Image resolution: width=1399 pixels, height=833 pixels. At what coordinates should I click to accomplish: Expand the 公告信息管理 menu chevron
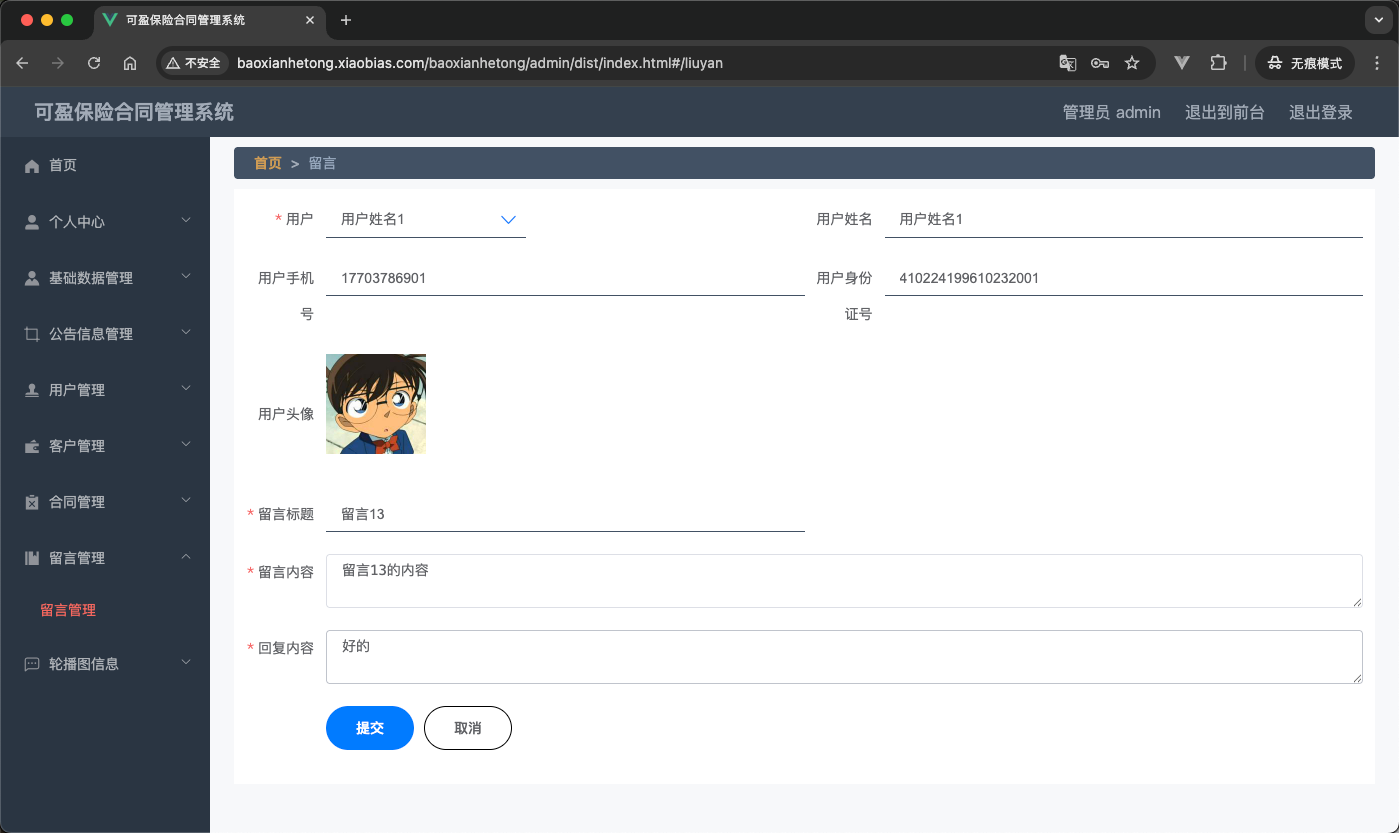click(x=186, y=333)
